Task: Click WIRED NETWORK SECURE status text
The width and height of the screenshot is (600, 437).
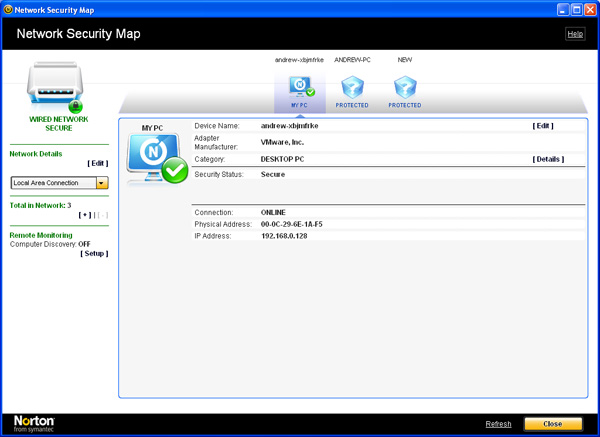Action: coord(59,124)
